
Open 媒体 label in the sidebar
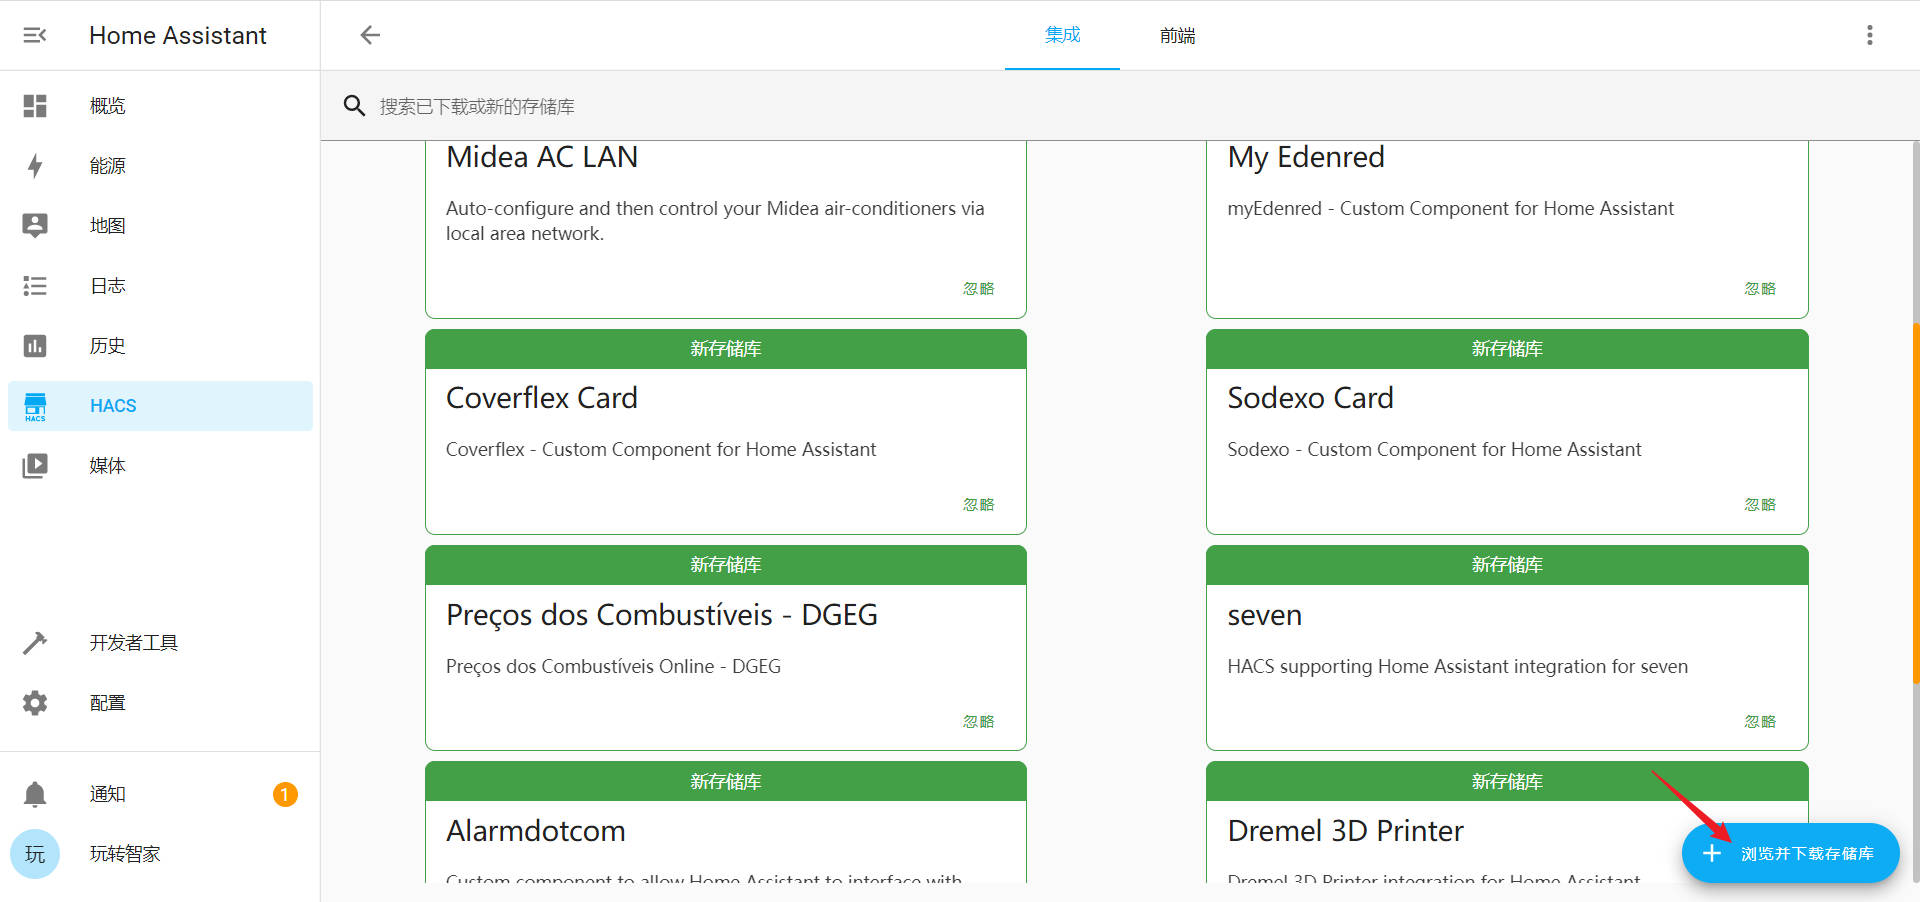107,466
